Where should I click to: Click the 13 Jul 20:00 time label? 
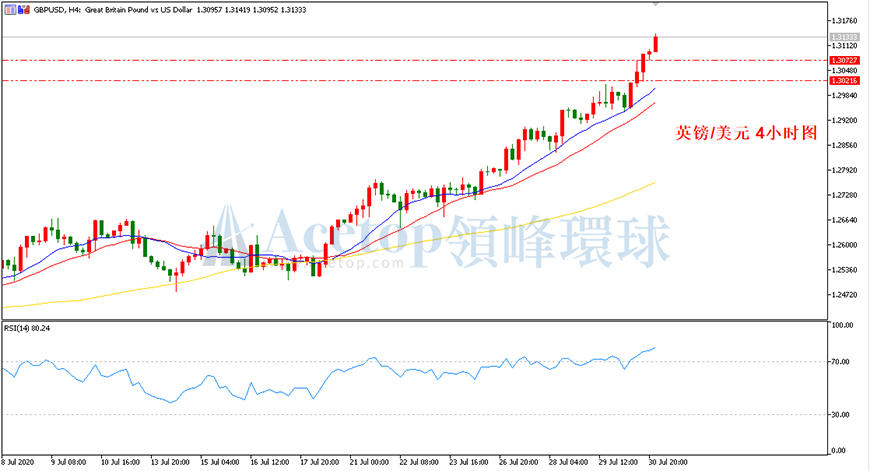click(170, 462)
